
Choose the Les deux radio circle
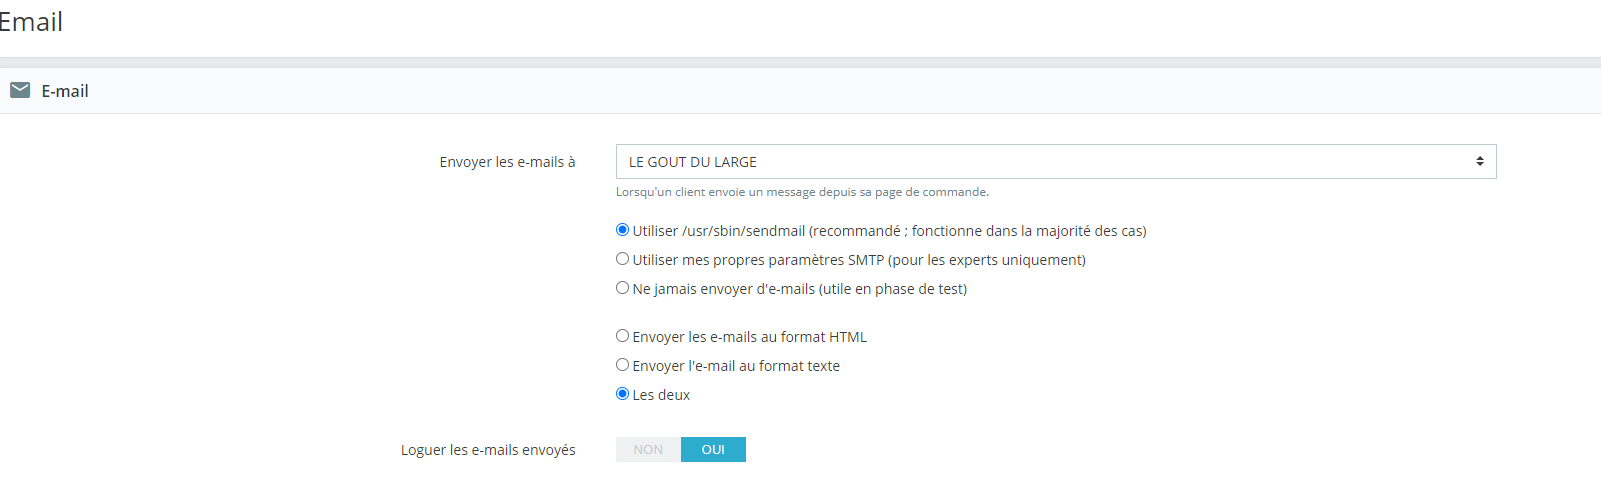coord(622,394)
